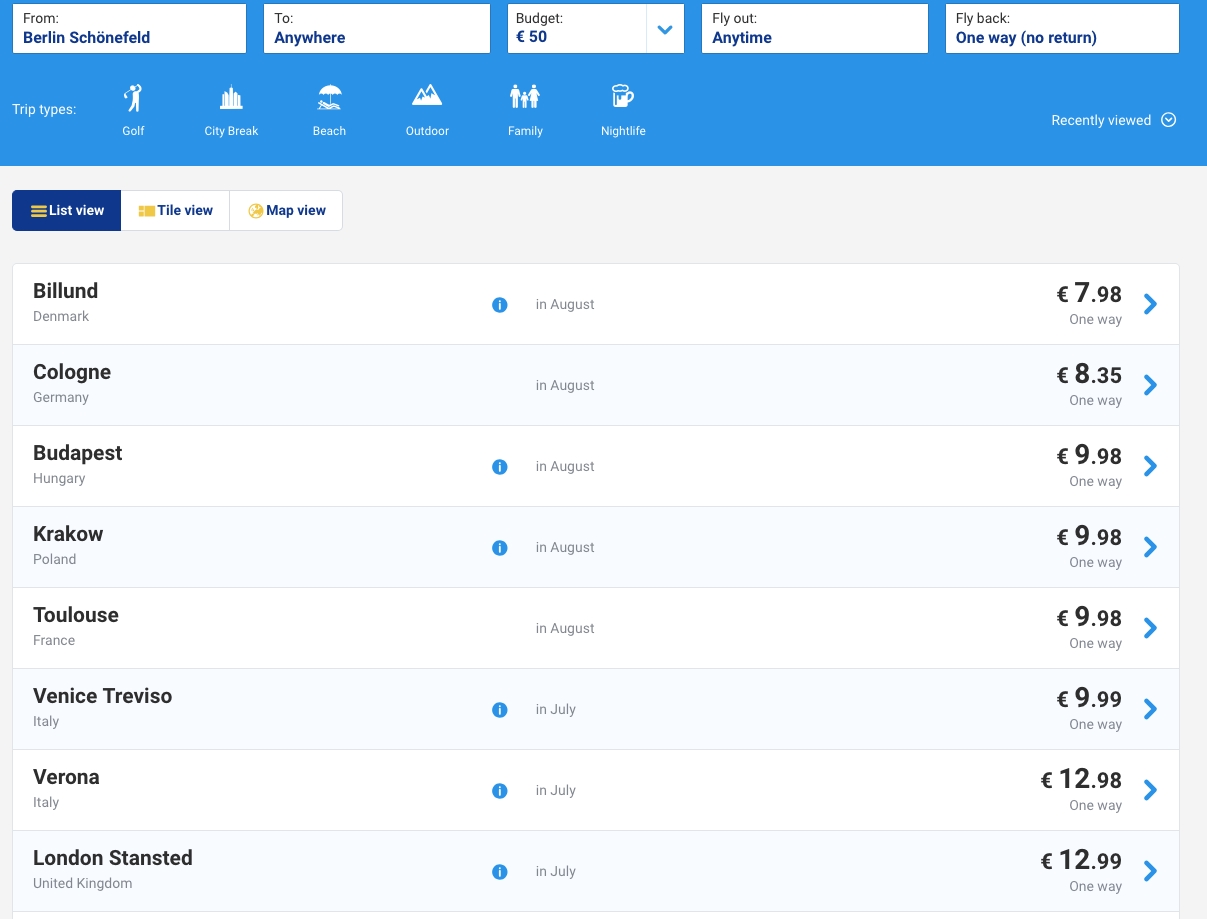Choose the Family trip type icon

(525, 96)
